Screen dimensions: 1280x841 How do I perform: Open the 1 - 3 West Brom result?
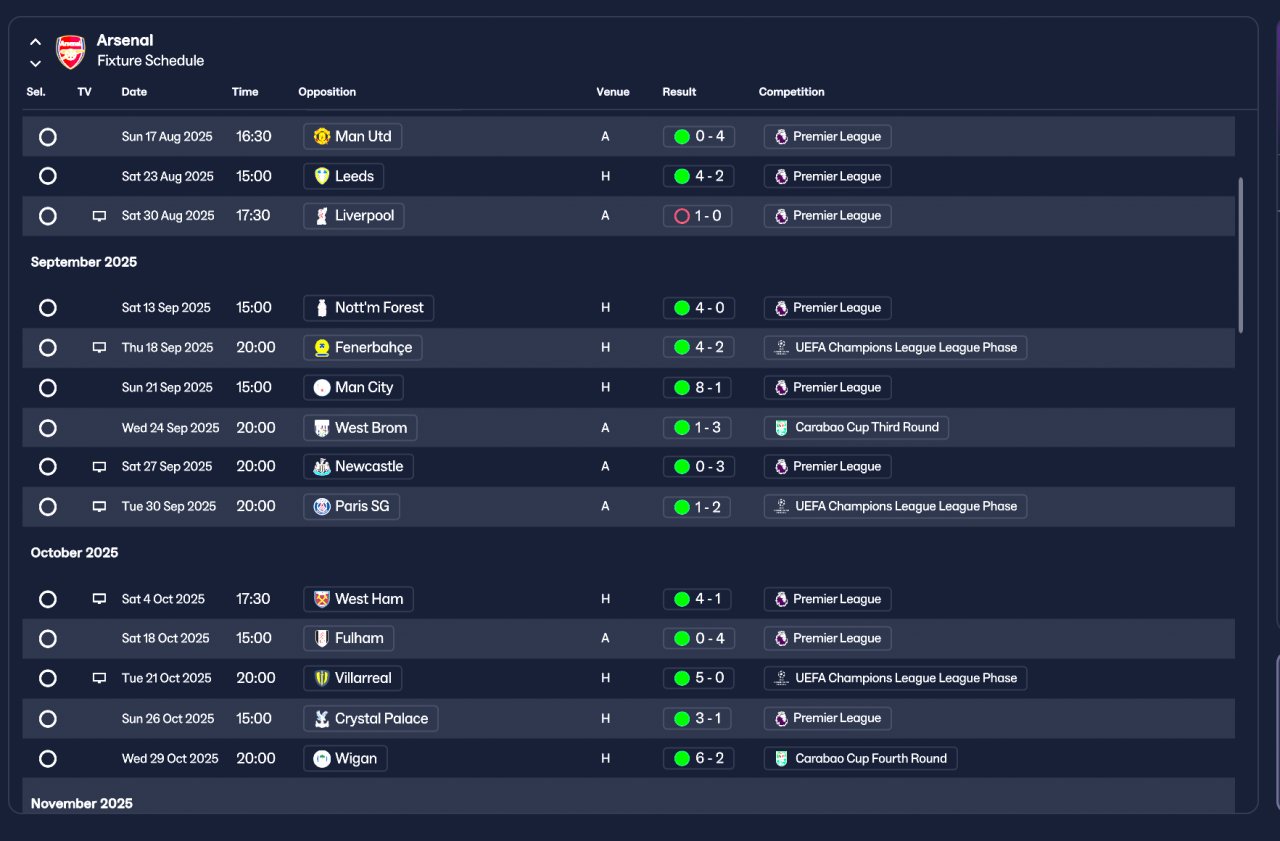click(698, 427)
